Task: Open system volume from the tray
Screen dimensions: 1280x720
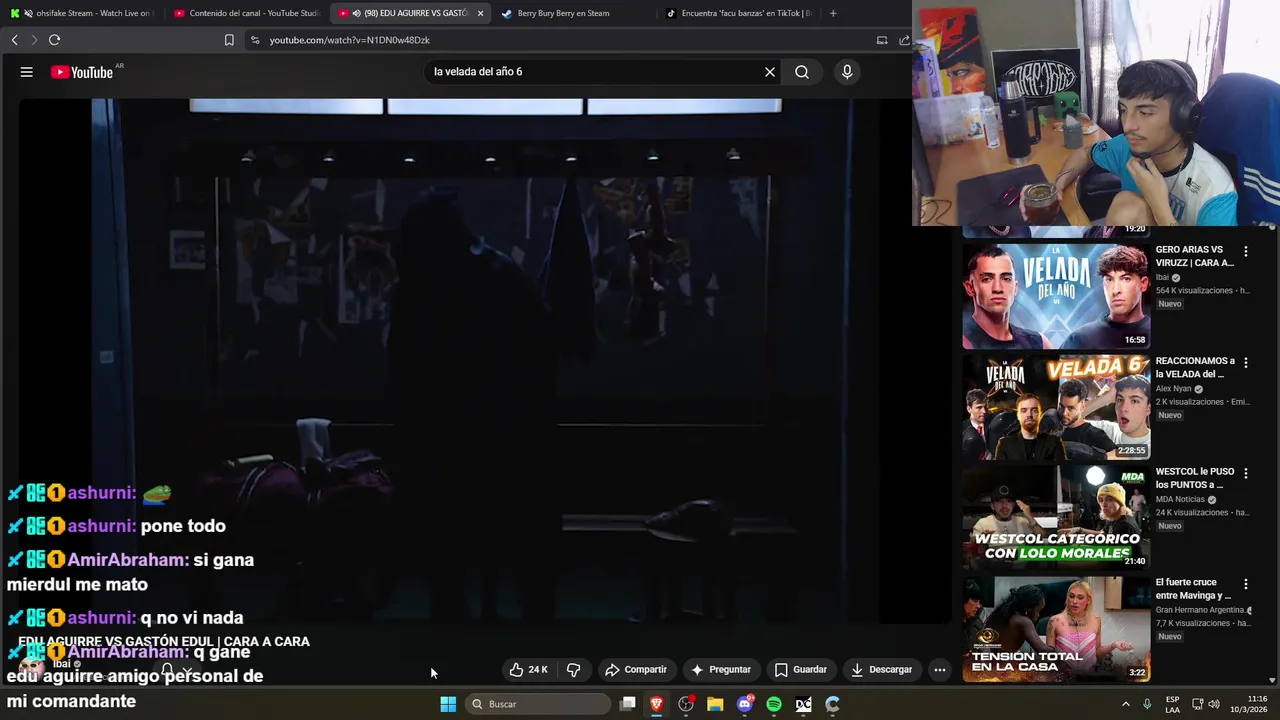Action: 1214,704
